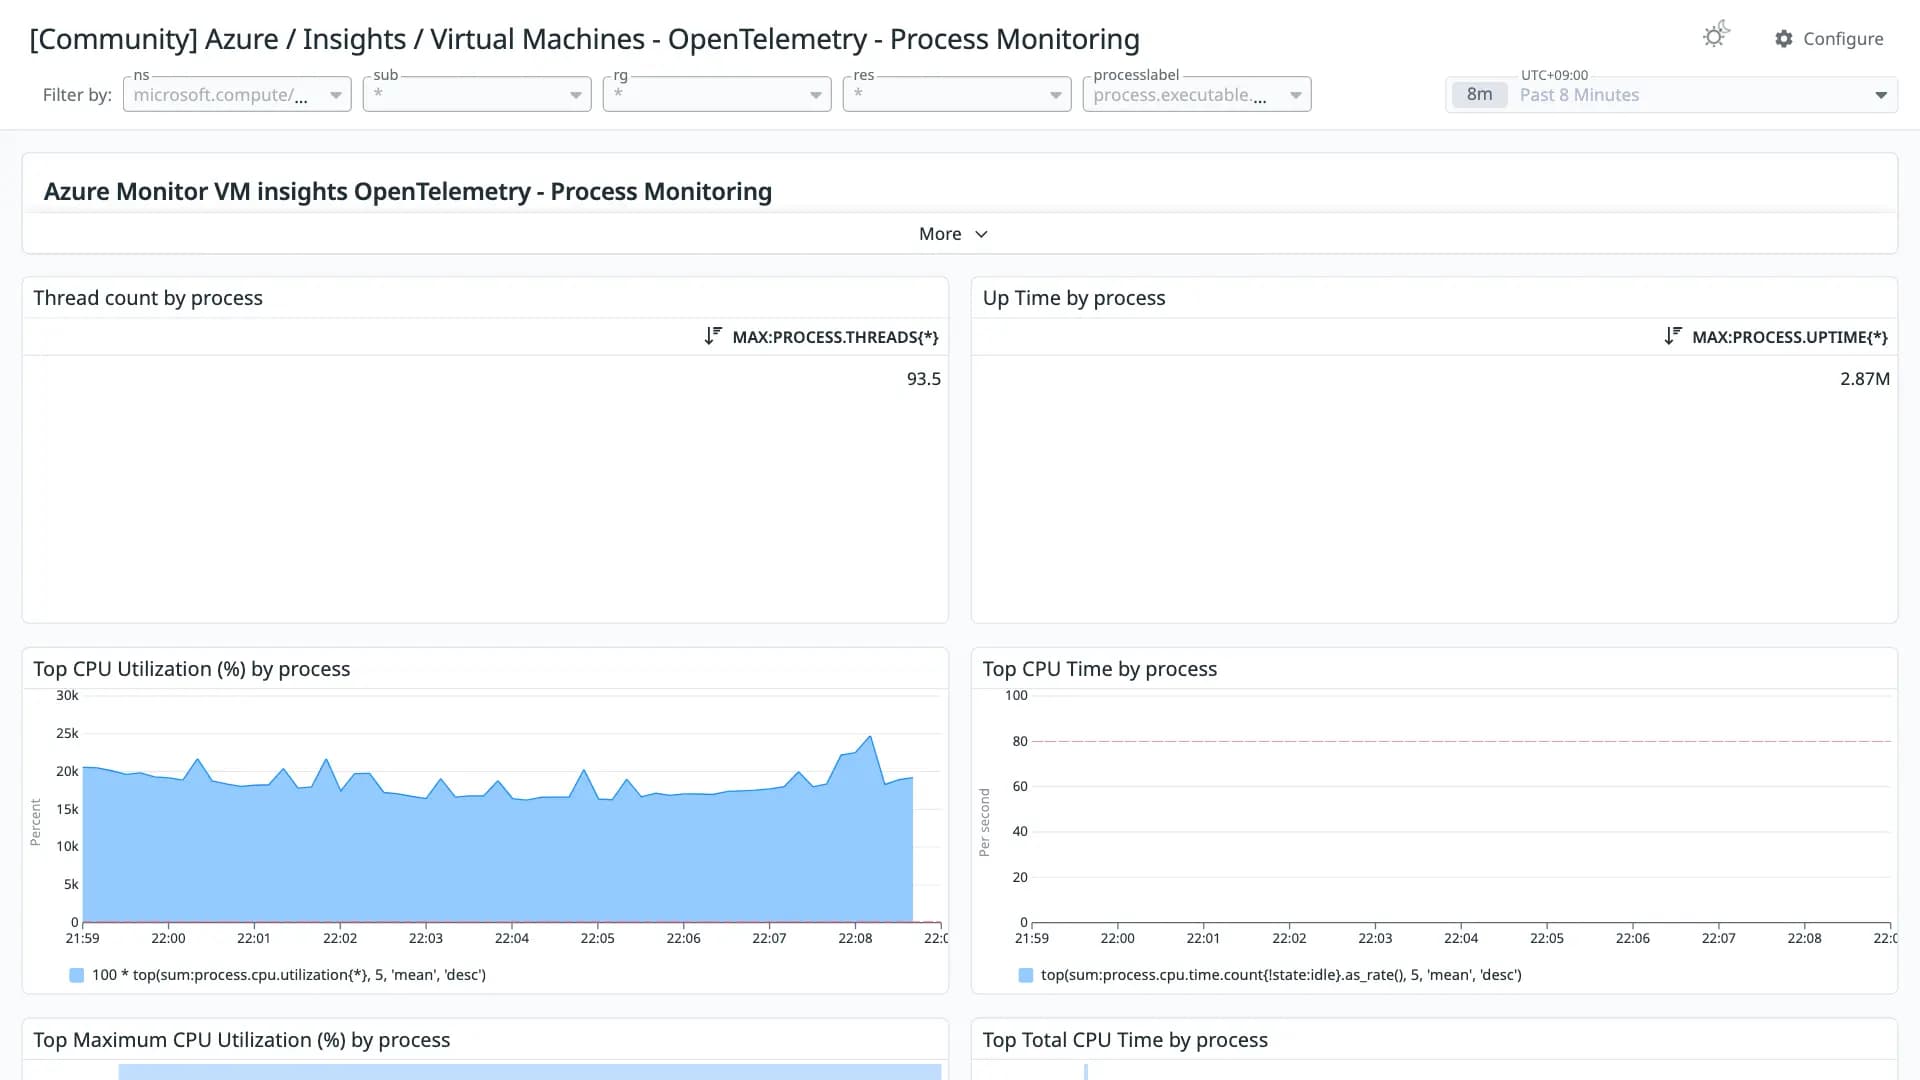
Task: Click the MAX:PROCESS.THREADS{*} column header
Action: click(x=835, y=337)
